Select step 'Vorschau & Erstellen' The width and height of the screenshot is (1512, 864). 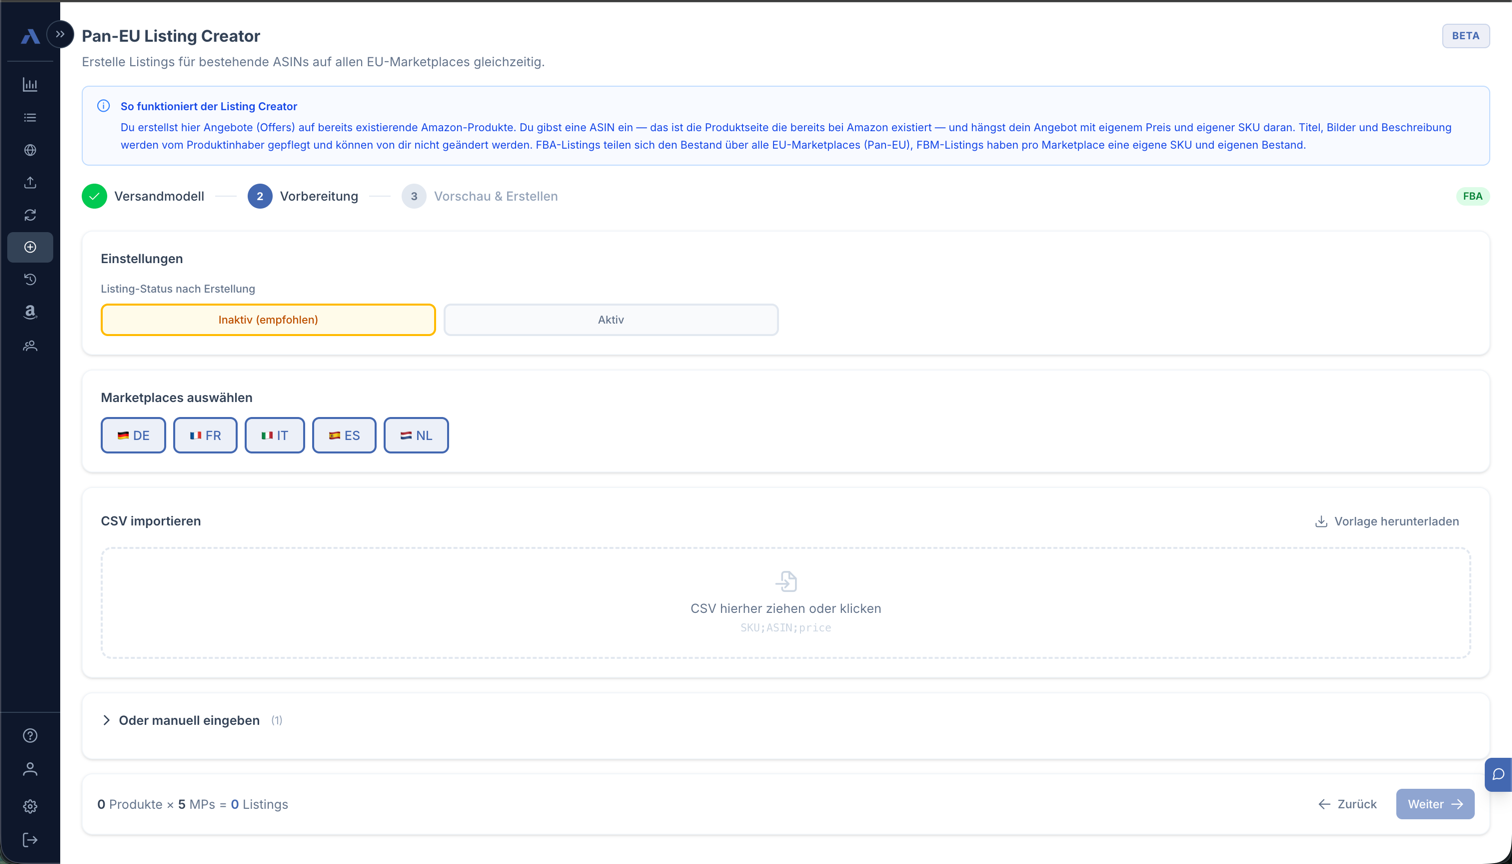[495, 196]
